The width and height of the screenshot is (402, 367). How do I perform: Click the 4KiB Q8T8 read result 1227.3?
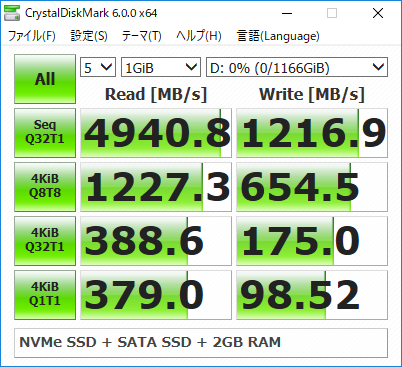pyautogui.click(x=156, y=187)
